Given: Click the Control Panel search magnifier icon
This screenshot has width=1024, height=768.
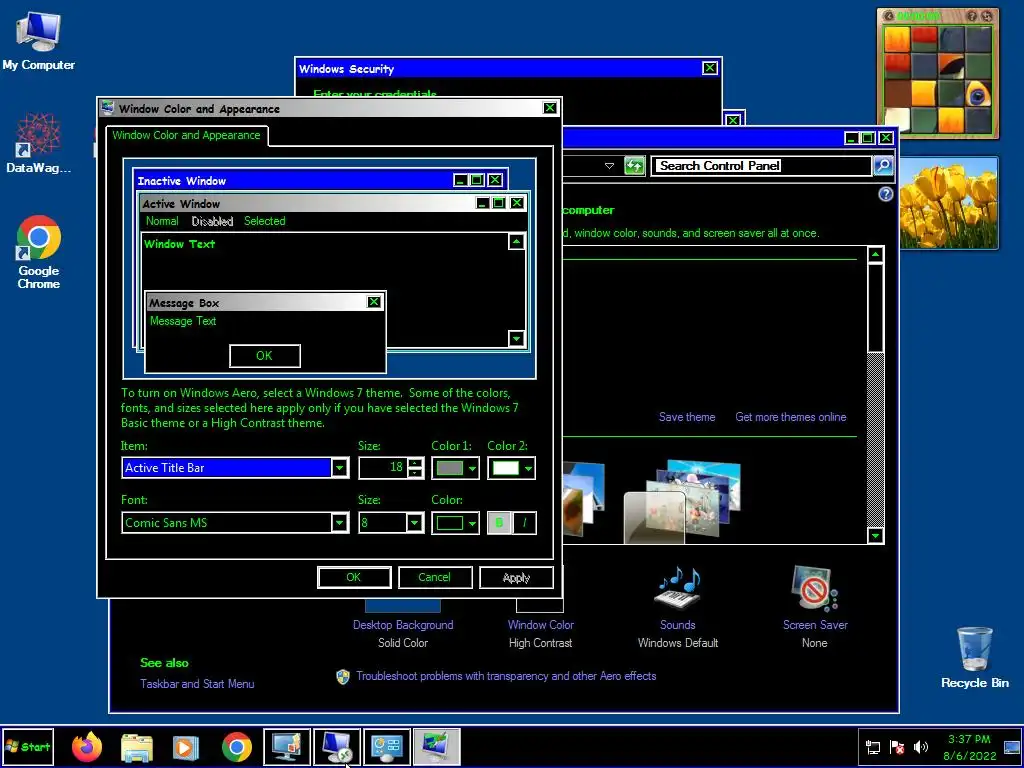Looking at the screenshot, I should [x=882, y=166].
